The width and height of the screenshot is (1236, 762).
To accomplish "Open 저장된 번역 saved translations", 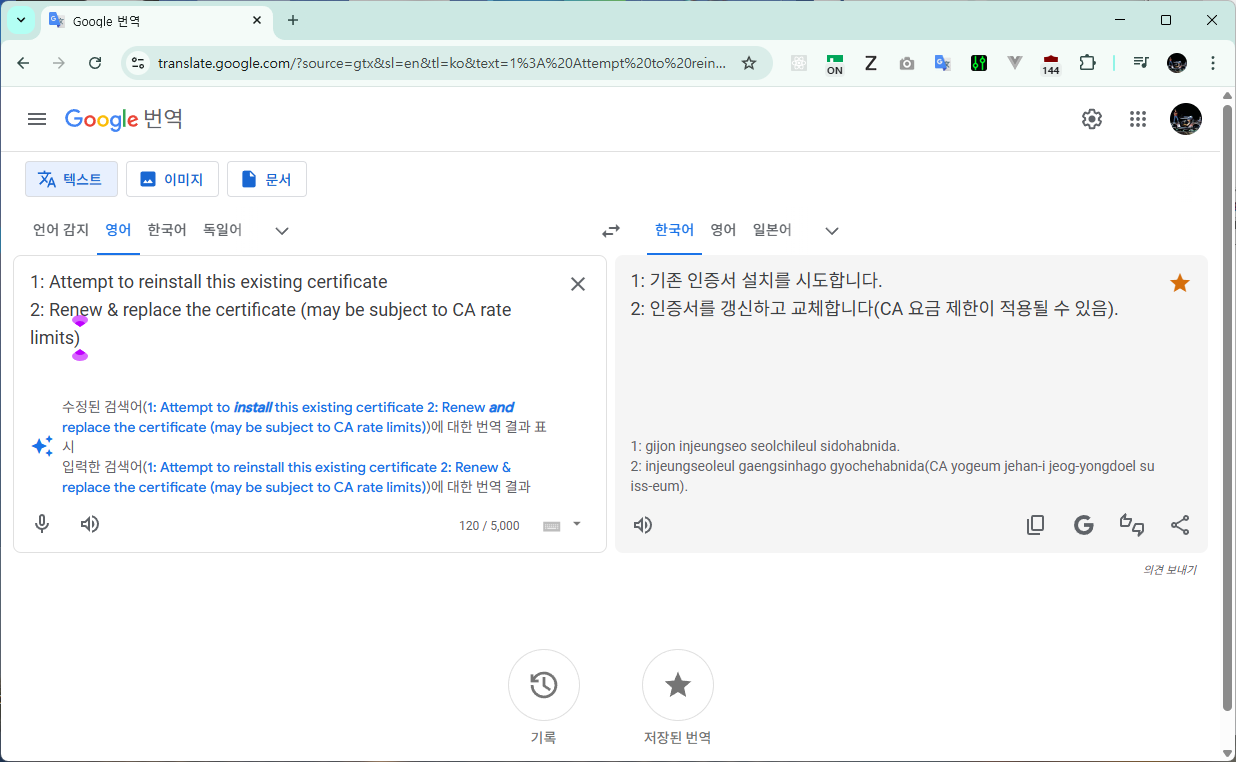I will pyautogui.click(x=678, y=685).
